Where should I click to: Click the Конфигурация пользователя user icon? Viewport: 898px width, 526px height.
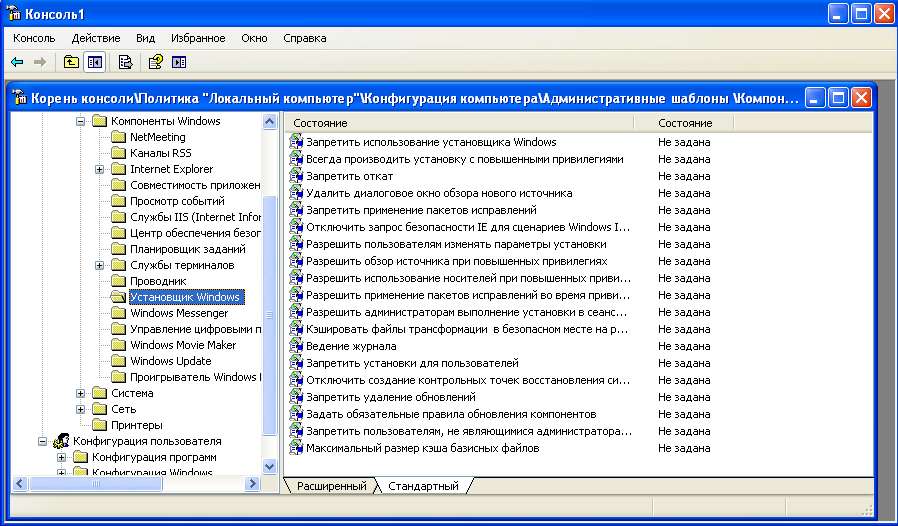coord(61,441)
